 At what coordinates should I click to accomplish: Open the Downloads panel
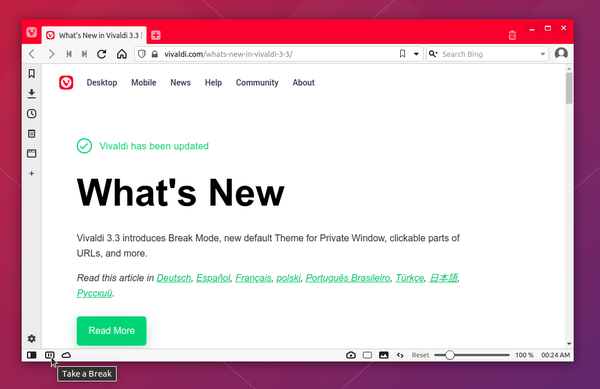(x=32, y=94)
